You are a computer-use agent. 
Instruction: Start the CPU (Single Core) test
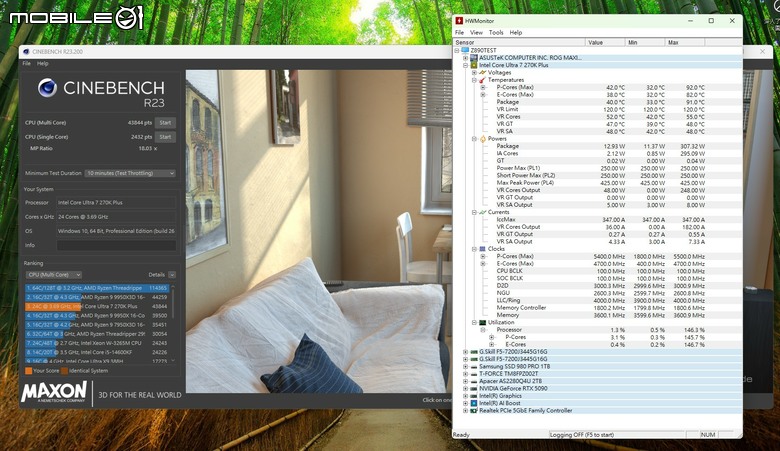click(x=165, y=137)
